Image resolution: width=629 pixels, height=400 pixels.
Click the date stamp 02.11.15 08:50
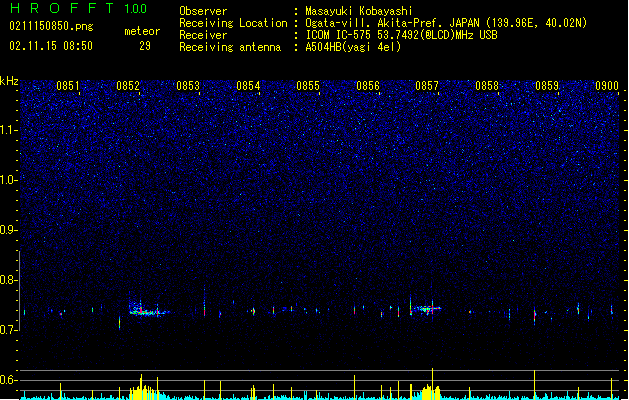51,46
